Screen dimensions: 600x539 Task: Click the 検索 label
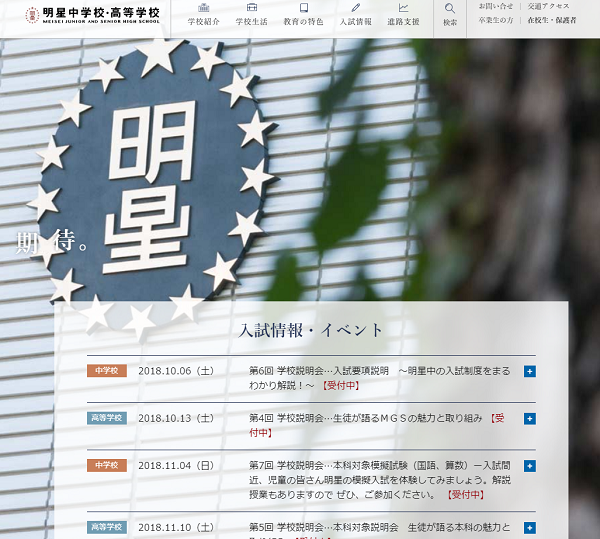point(450,23)
